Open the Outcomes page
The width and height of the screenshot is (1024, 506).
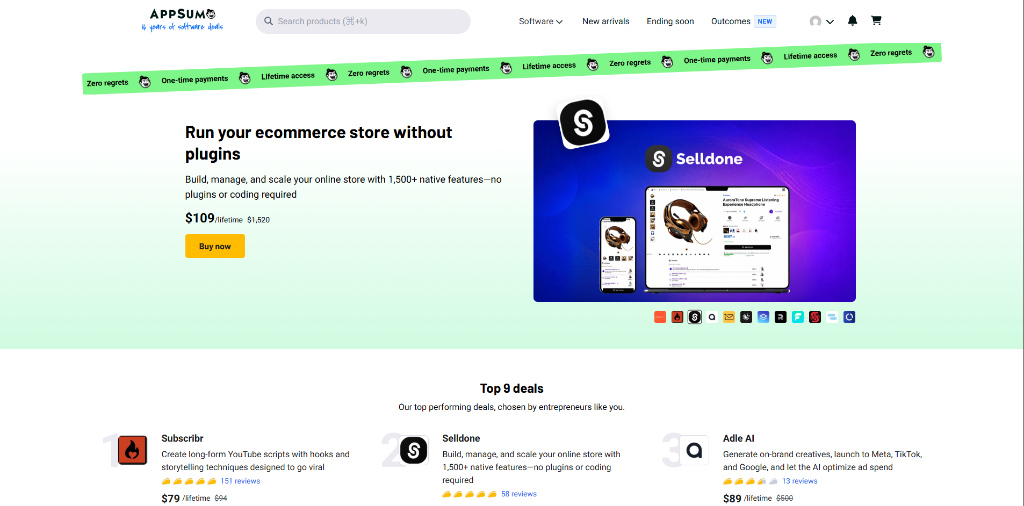(x=730, y=21)
